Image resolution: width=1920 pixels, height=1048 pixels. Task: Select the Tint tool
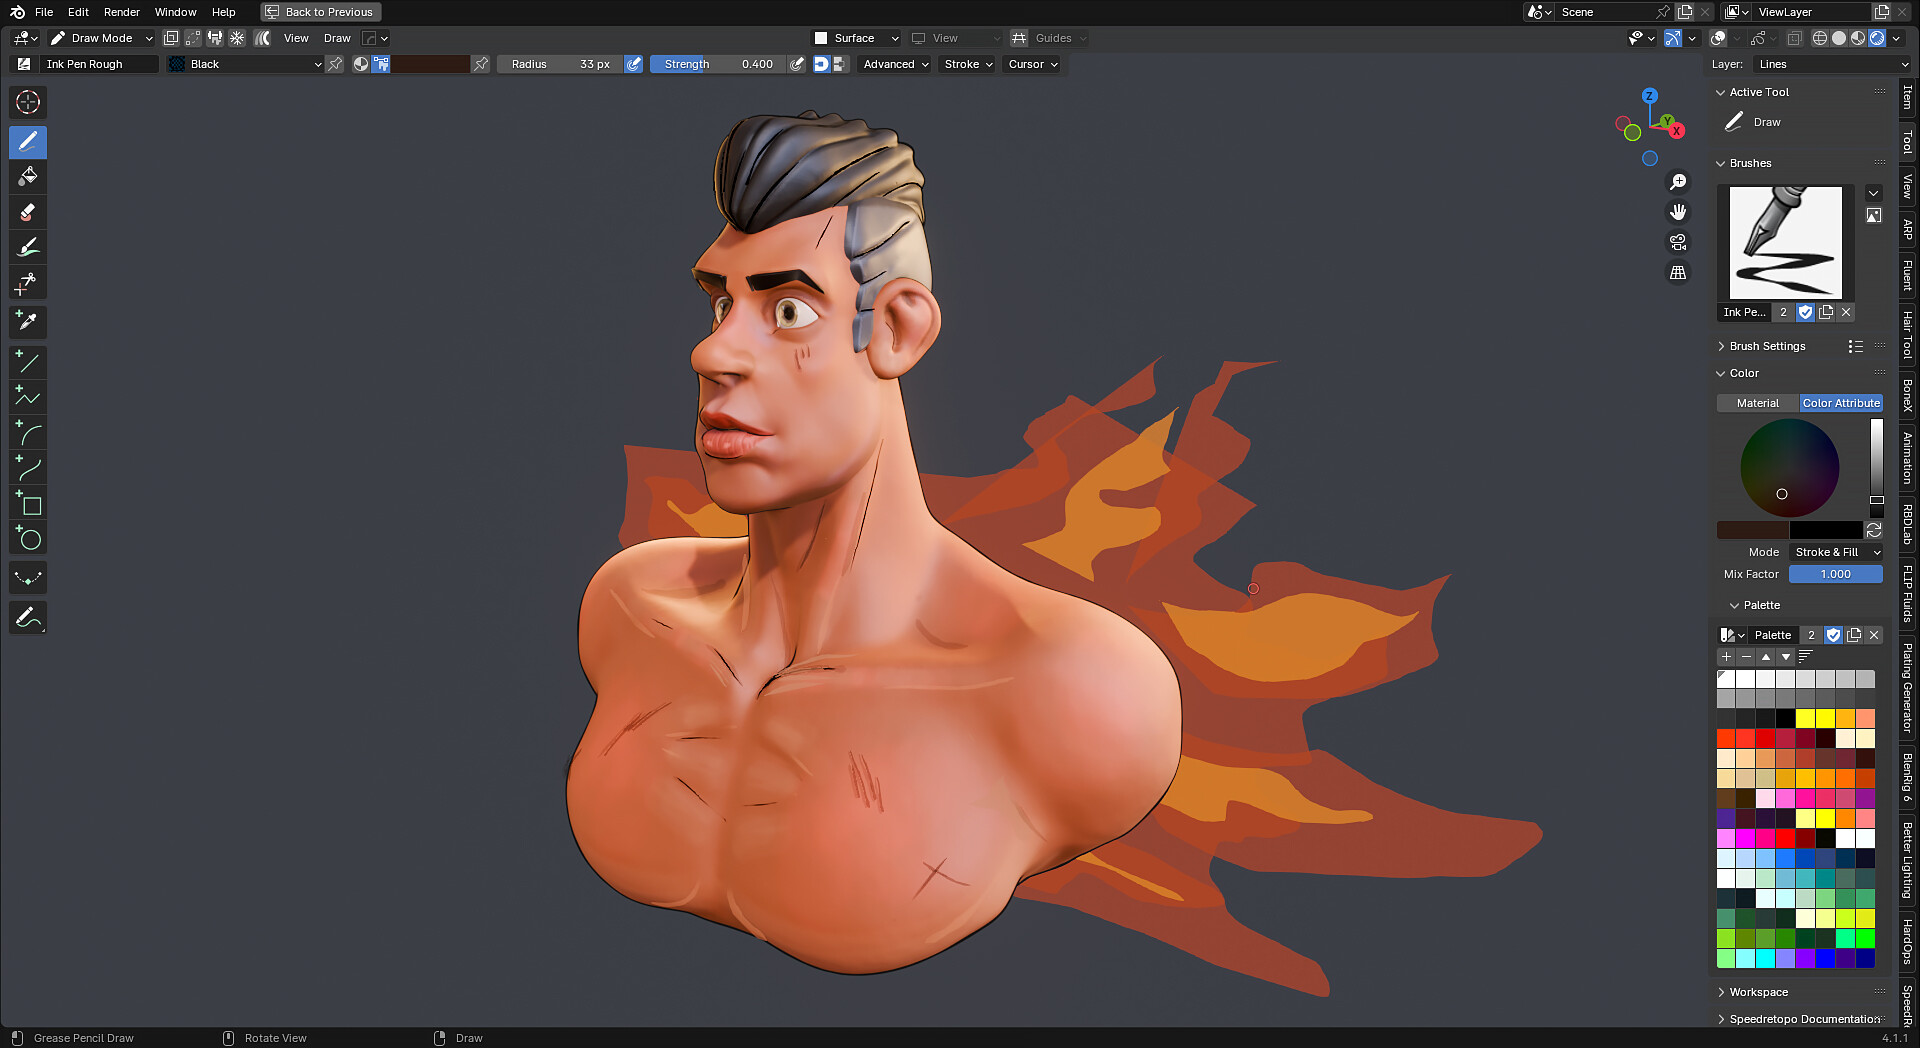(x=28, y=247)
